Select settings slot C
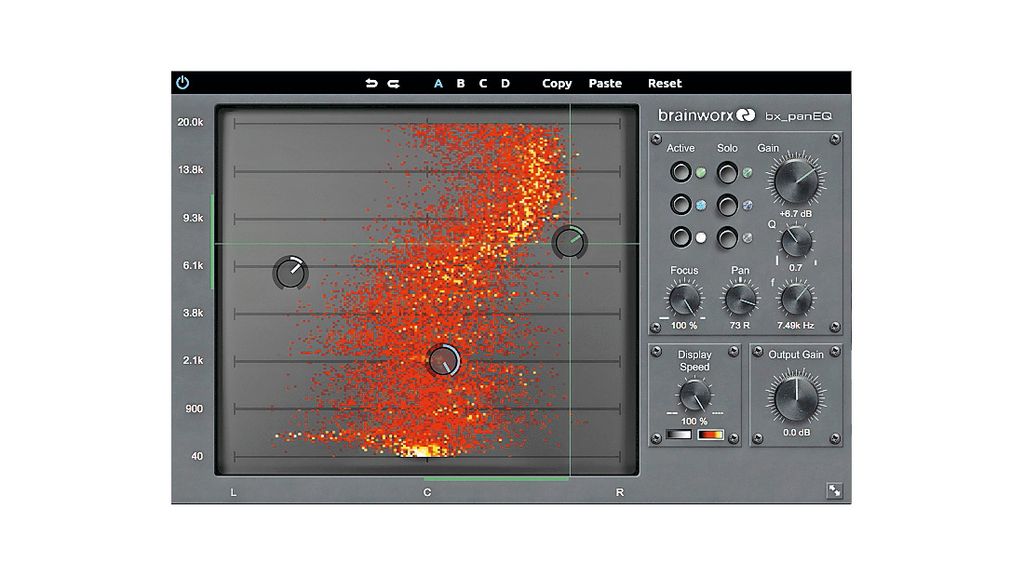This screenshot has height=576, width=1024. pyautogui.click(x=483, y=84)
